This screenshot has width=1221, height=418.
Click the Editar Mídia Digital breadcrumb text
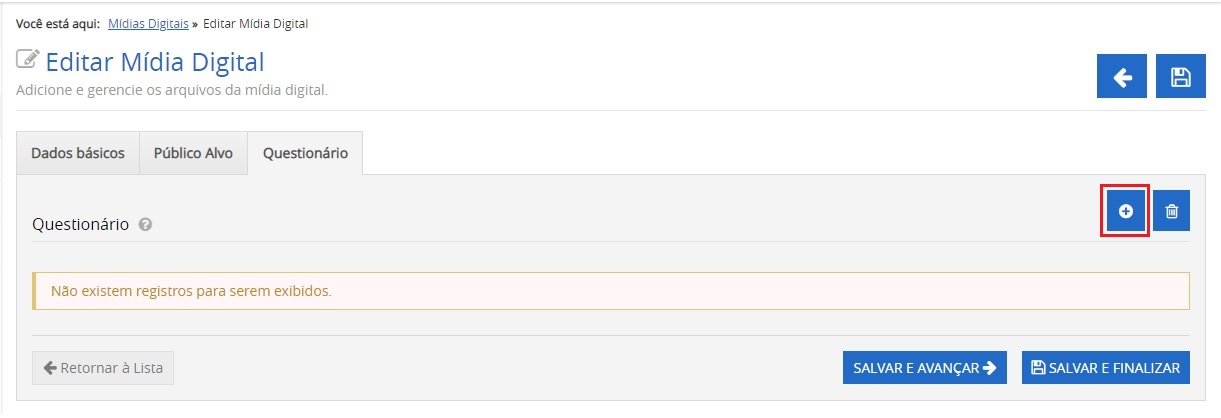tap(255, 23)
